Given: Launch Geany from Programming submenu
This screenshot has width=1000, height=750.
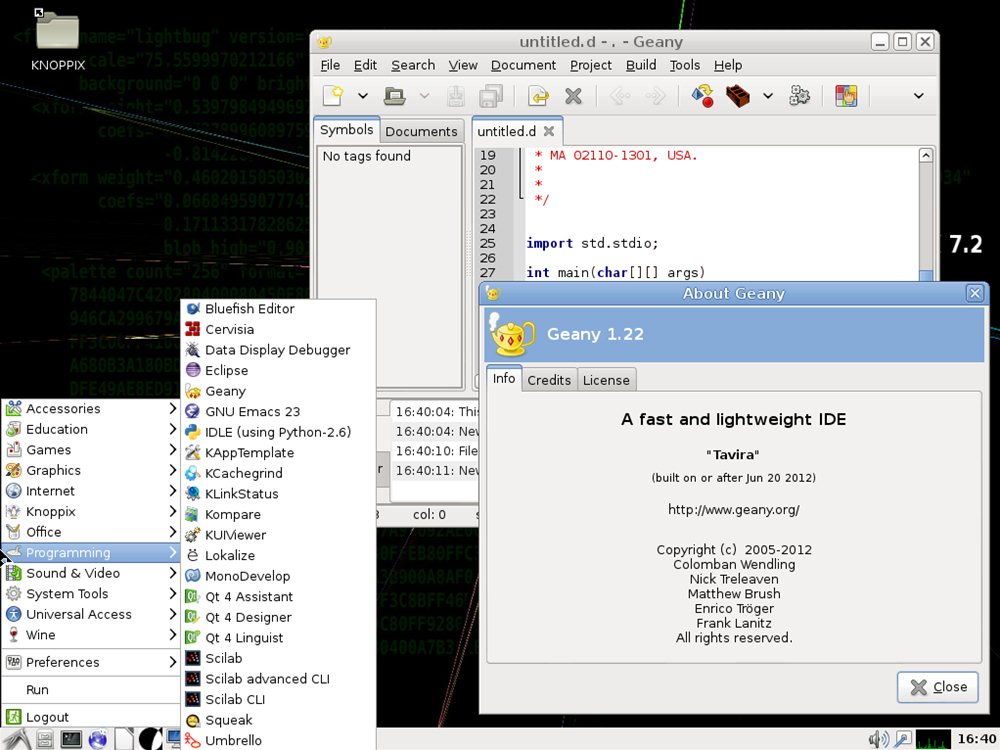Looking at the screenshot, I should point(279,391).
